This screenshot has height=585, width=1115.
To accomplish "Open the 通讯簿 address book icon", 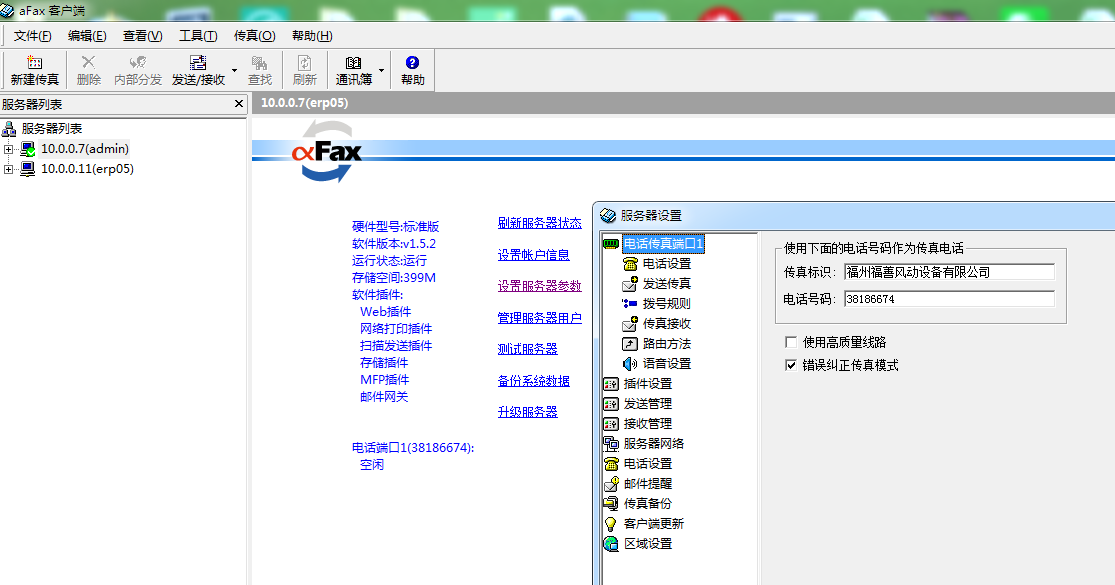I will [353, 63].
